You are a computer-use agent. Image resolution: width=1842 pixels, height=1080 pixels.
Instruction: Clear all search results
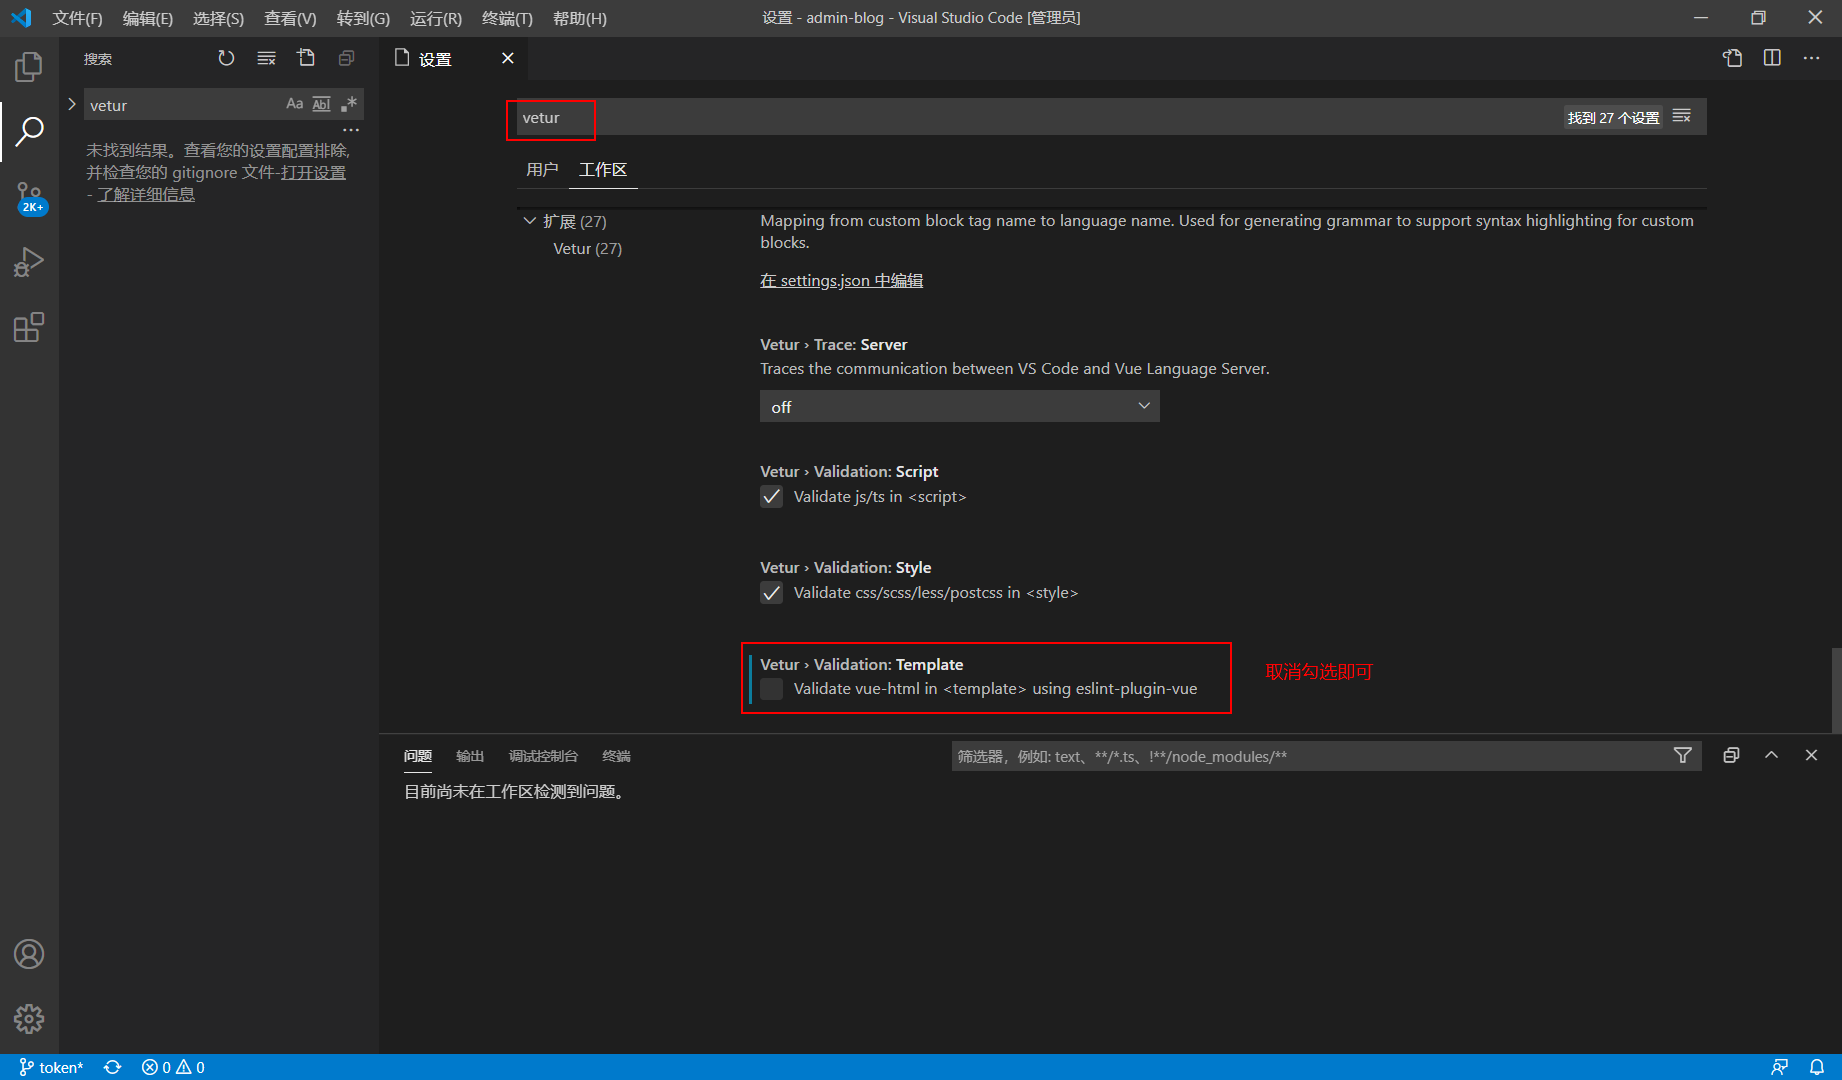click(266, 58)
